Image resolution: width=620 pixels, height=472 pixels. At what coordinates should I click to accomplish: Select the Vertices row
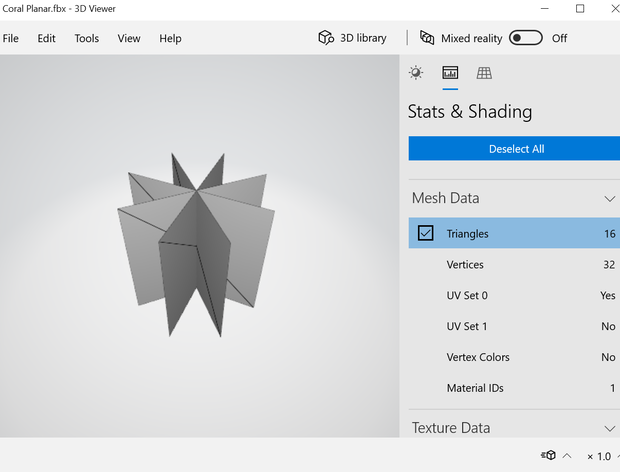(514, 264)
